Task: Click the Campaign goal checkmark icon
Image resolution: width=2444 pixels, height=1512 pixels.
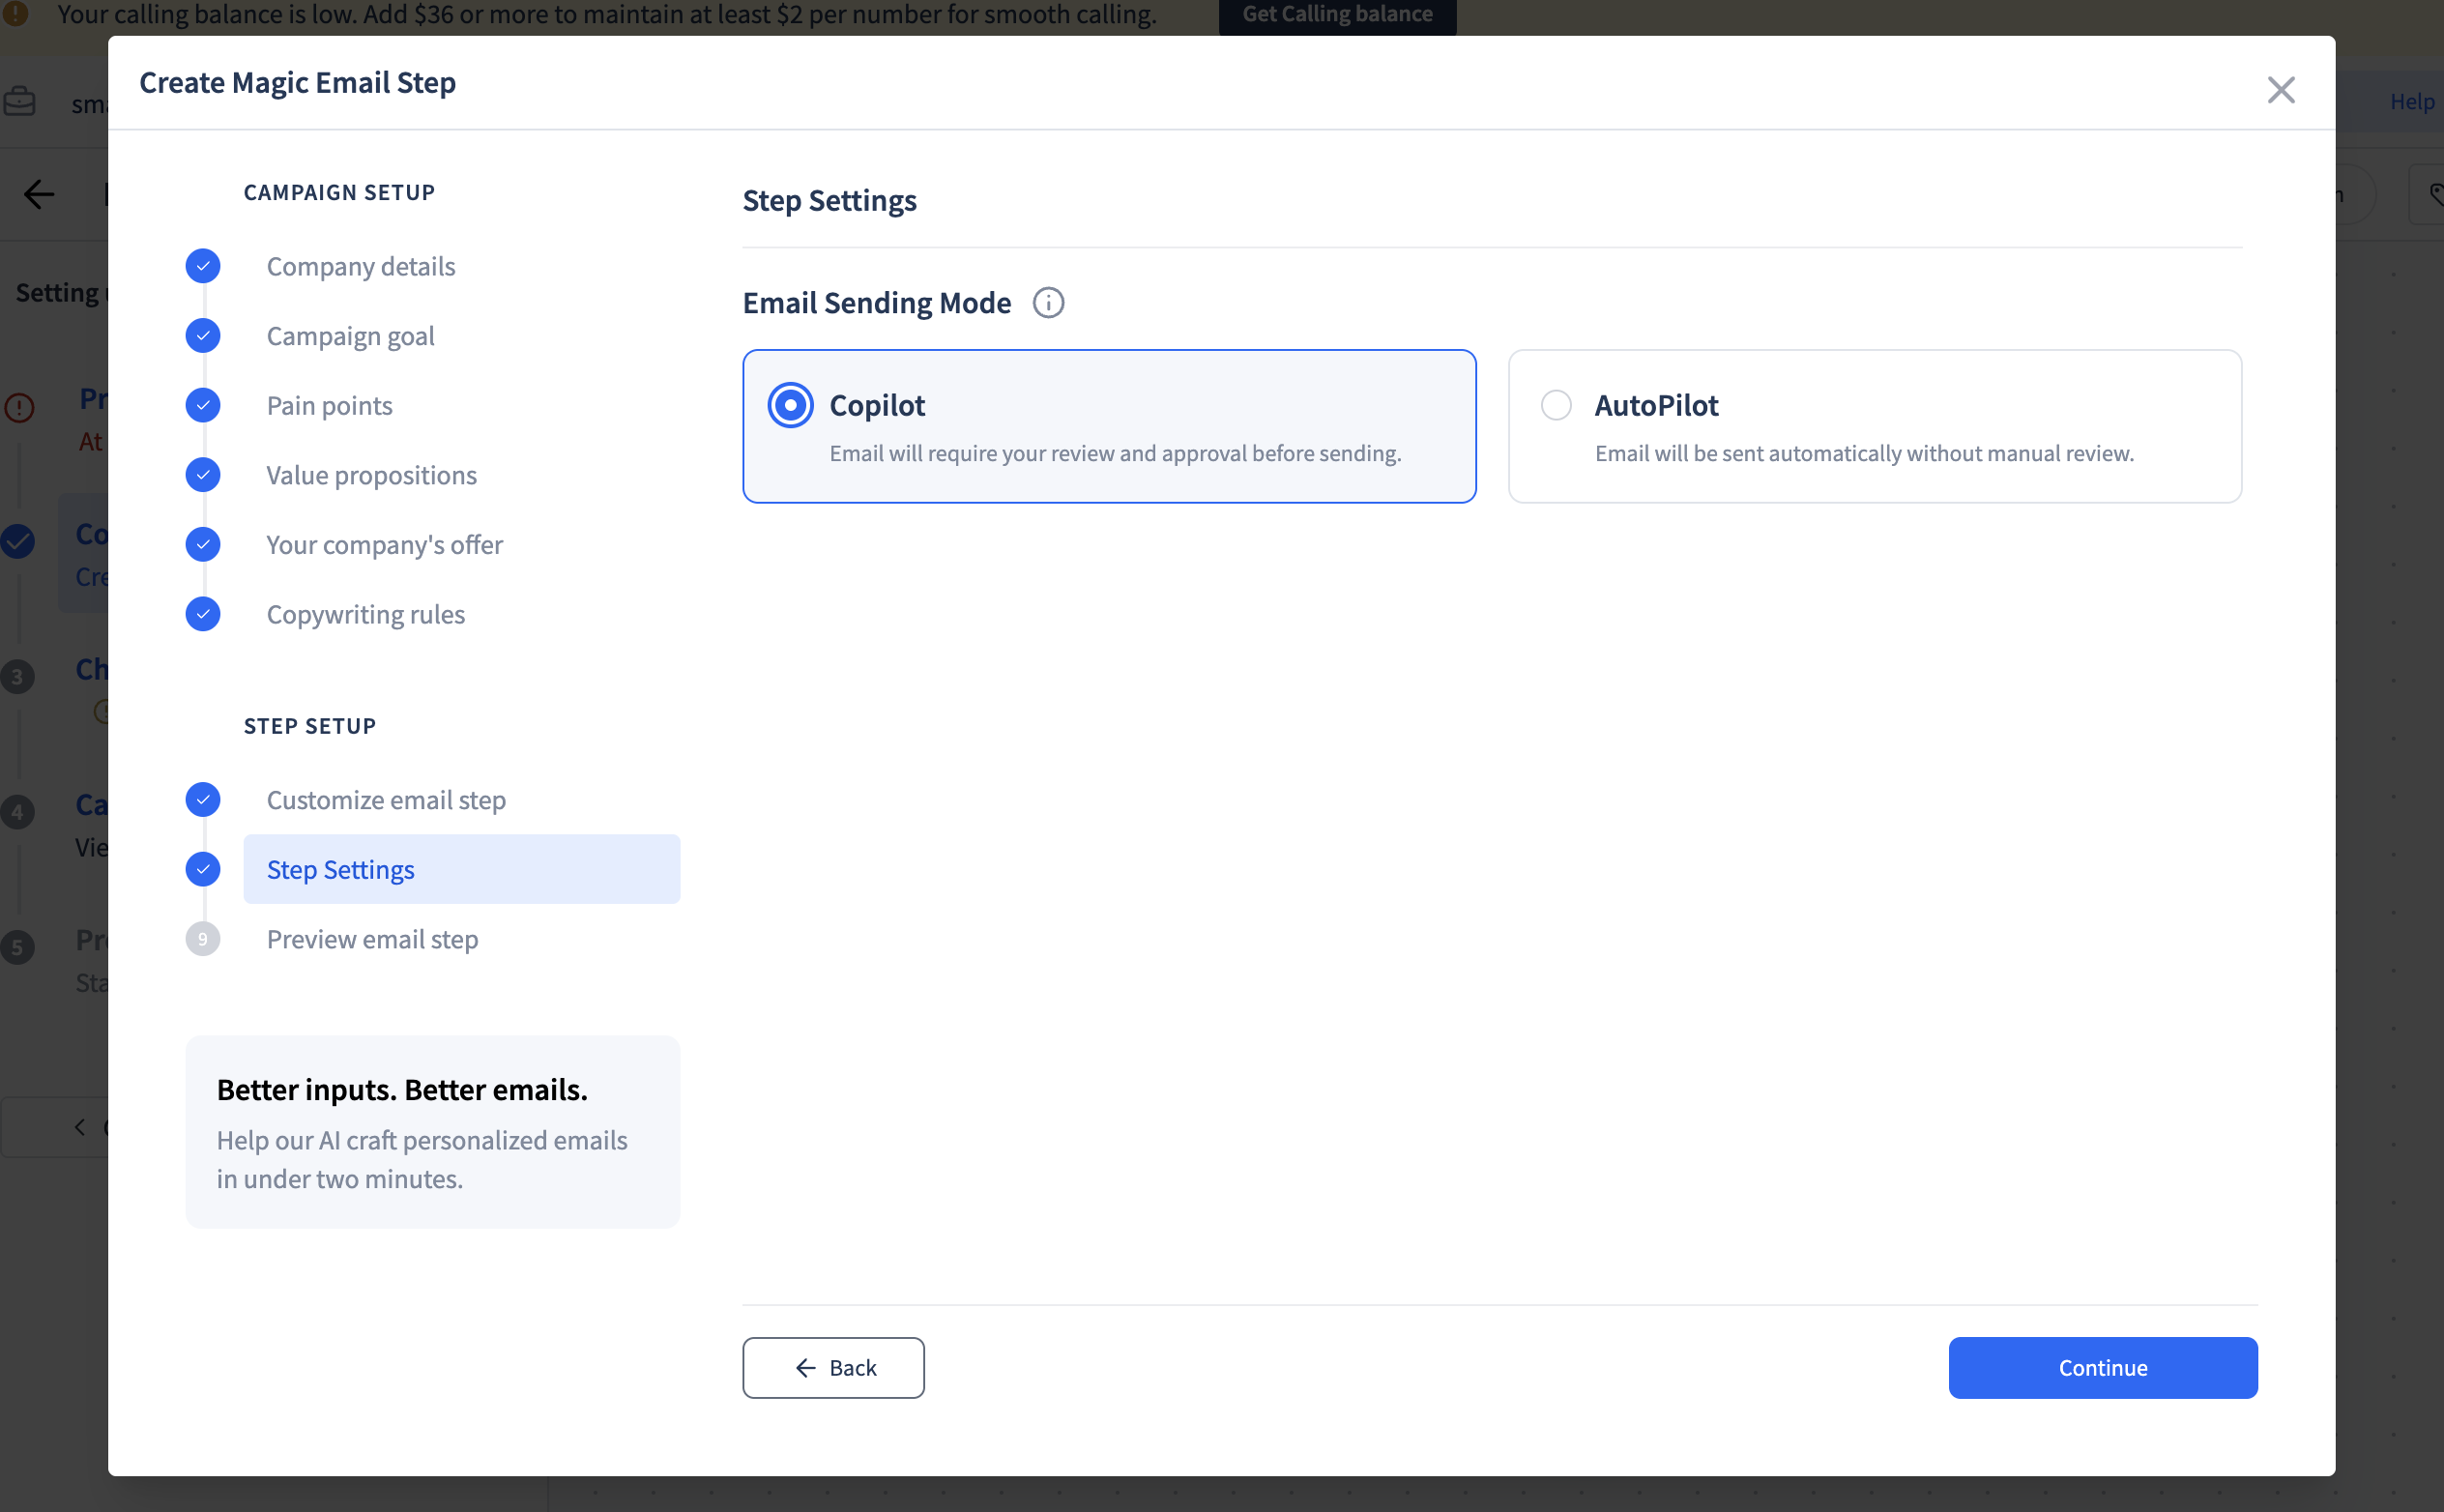Action: click(x=203, y=336)
